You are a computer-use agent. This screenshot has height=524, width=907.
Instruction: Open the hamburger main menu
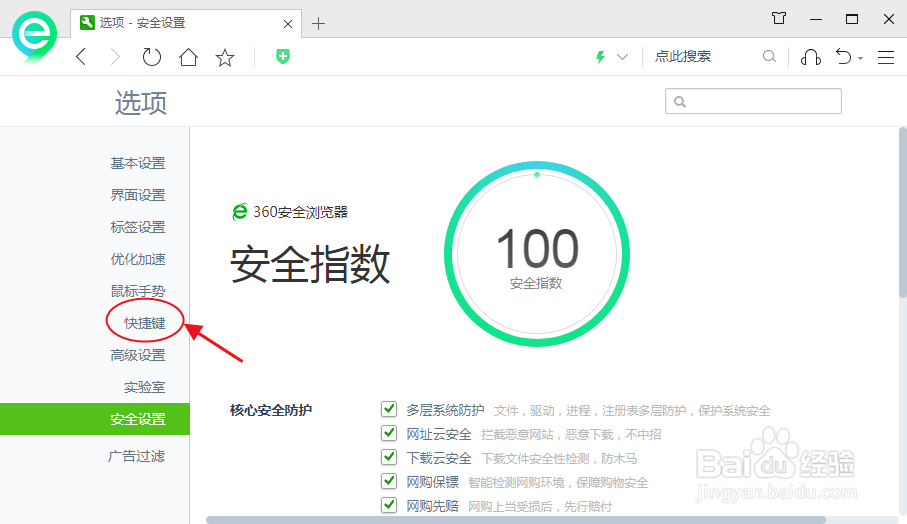pyautogui.click(x=886, y=57)
